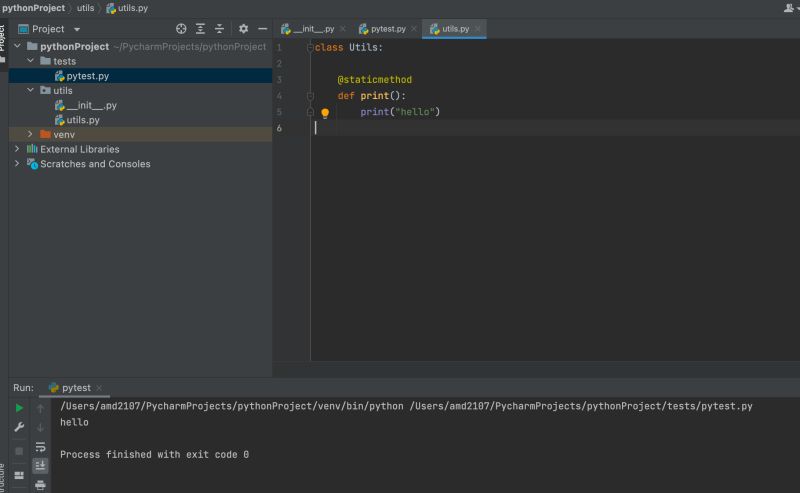Expand Scratches and Consoles node
The image size is (800, 493).
[17, 164]
